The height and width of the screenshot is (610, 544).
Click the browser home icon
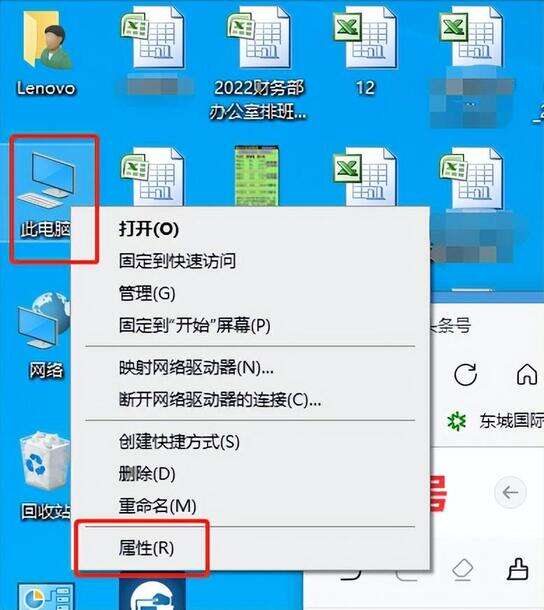(527, 374)
